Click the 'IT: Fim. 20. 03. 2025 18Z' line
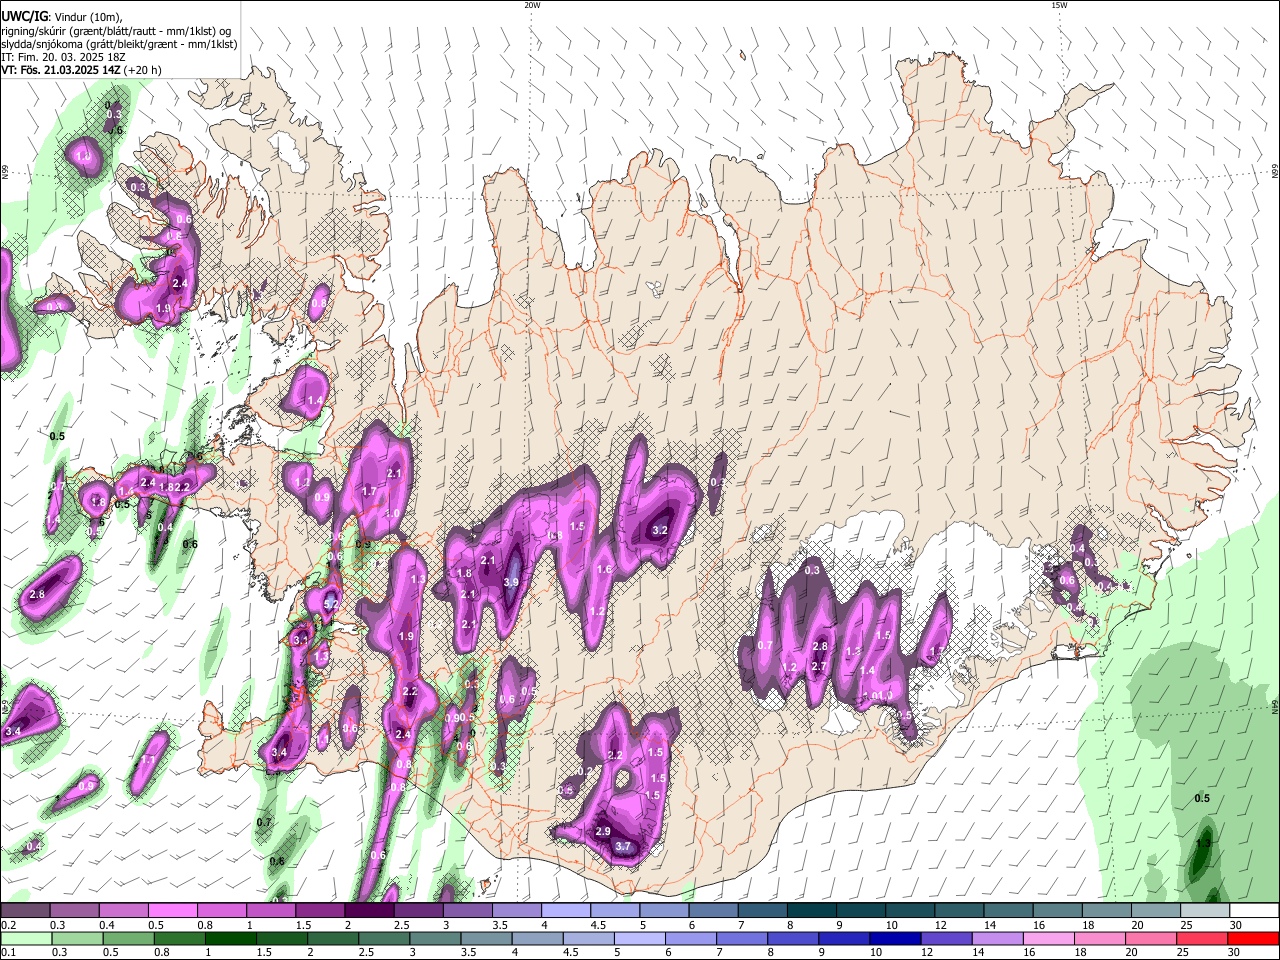1280x960 pixels. click(x=63, y=57)
